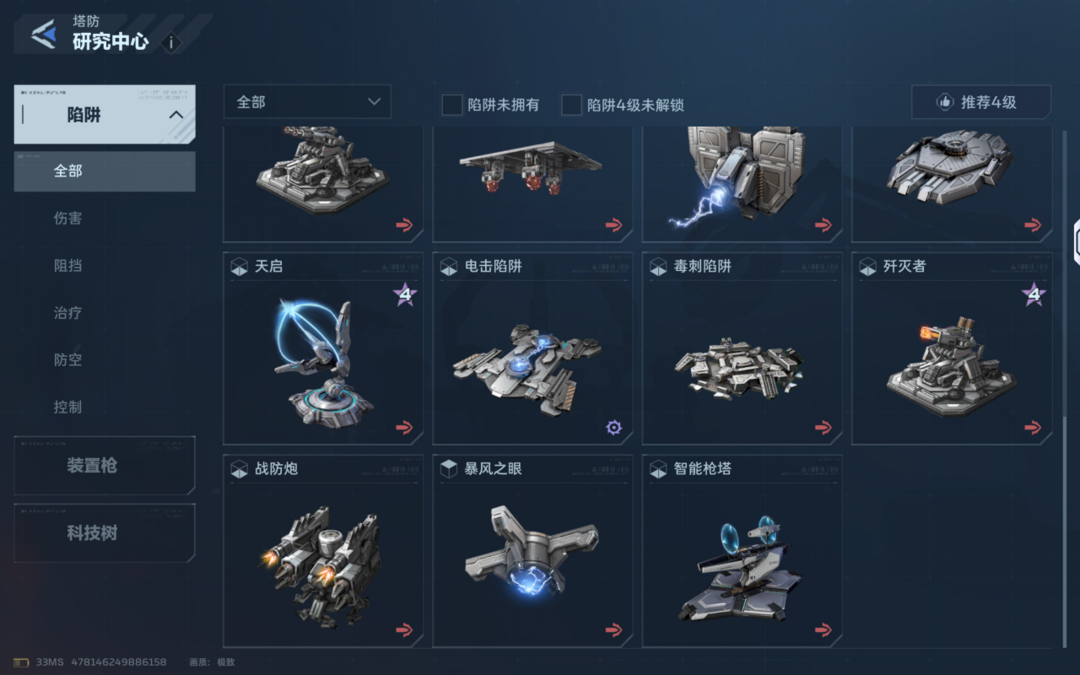This screenshot has width=1080, height=675.
Task: Click the 推荐4级 button
Action: (x=982, y=102)
